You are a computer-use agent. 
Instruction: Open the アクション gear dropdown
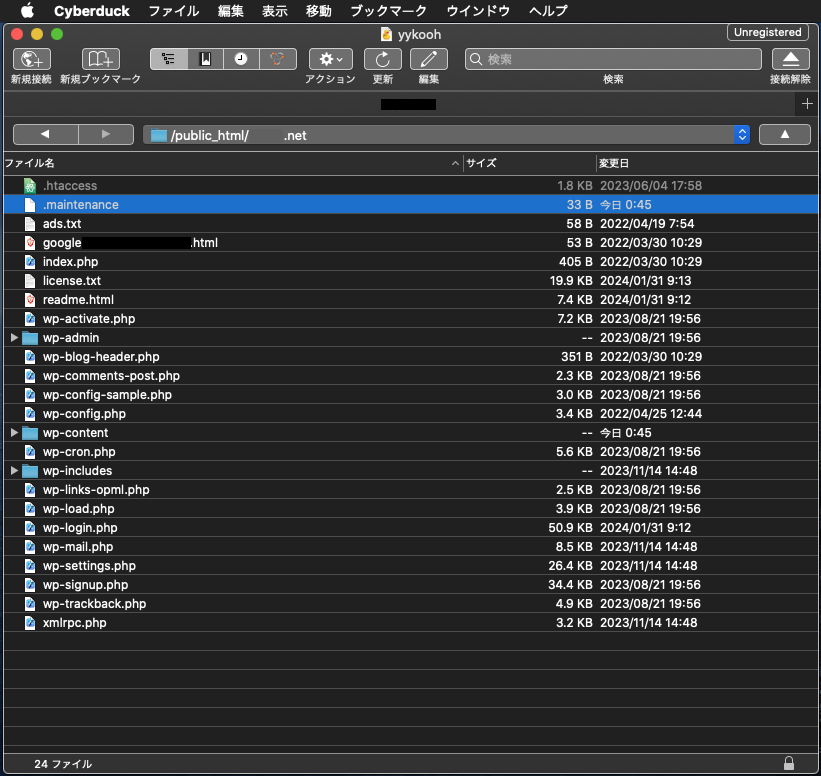330,59
